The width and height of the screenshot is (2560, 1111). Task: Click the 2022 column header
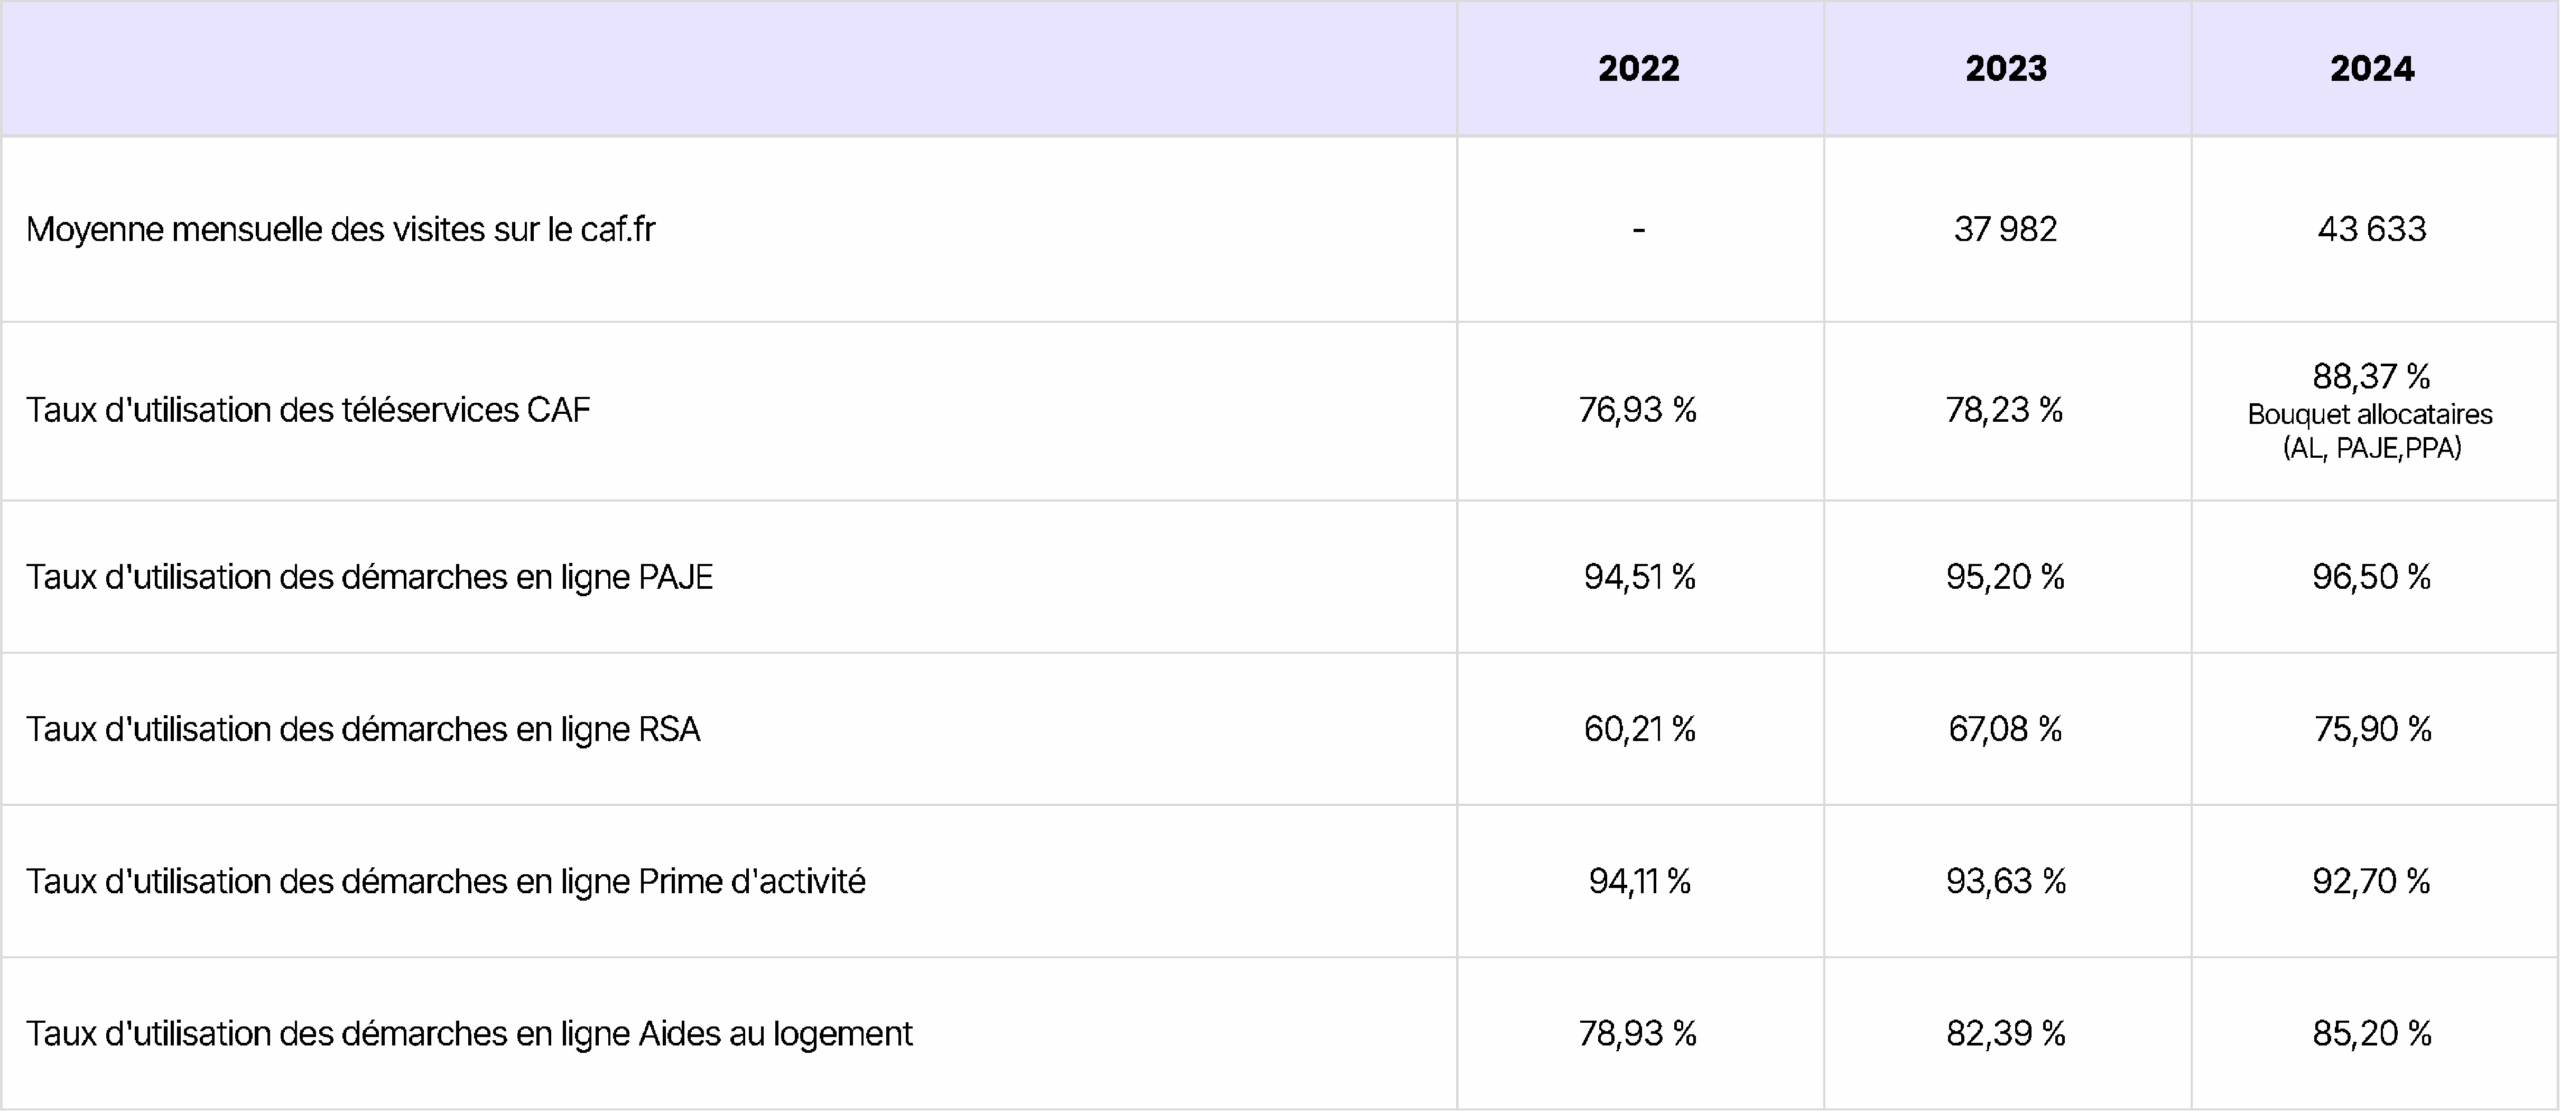coord(1638,69)
